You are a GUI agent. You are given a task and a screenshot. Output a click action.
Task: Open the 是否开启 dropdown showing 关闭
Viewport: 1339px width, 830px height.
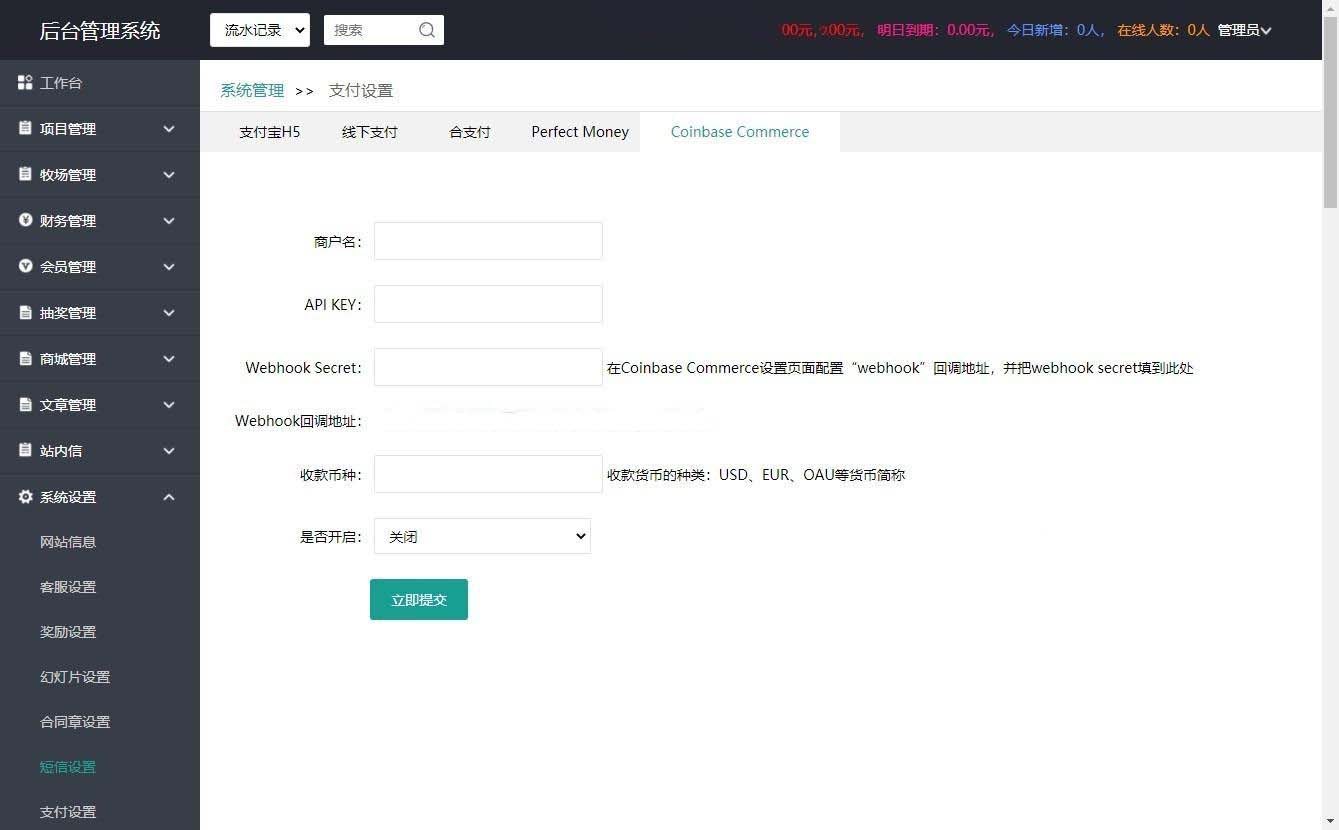coord(482,536)
